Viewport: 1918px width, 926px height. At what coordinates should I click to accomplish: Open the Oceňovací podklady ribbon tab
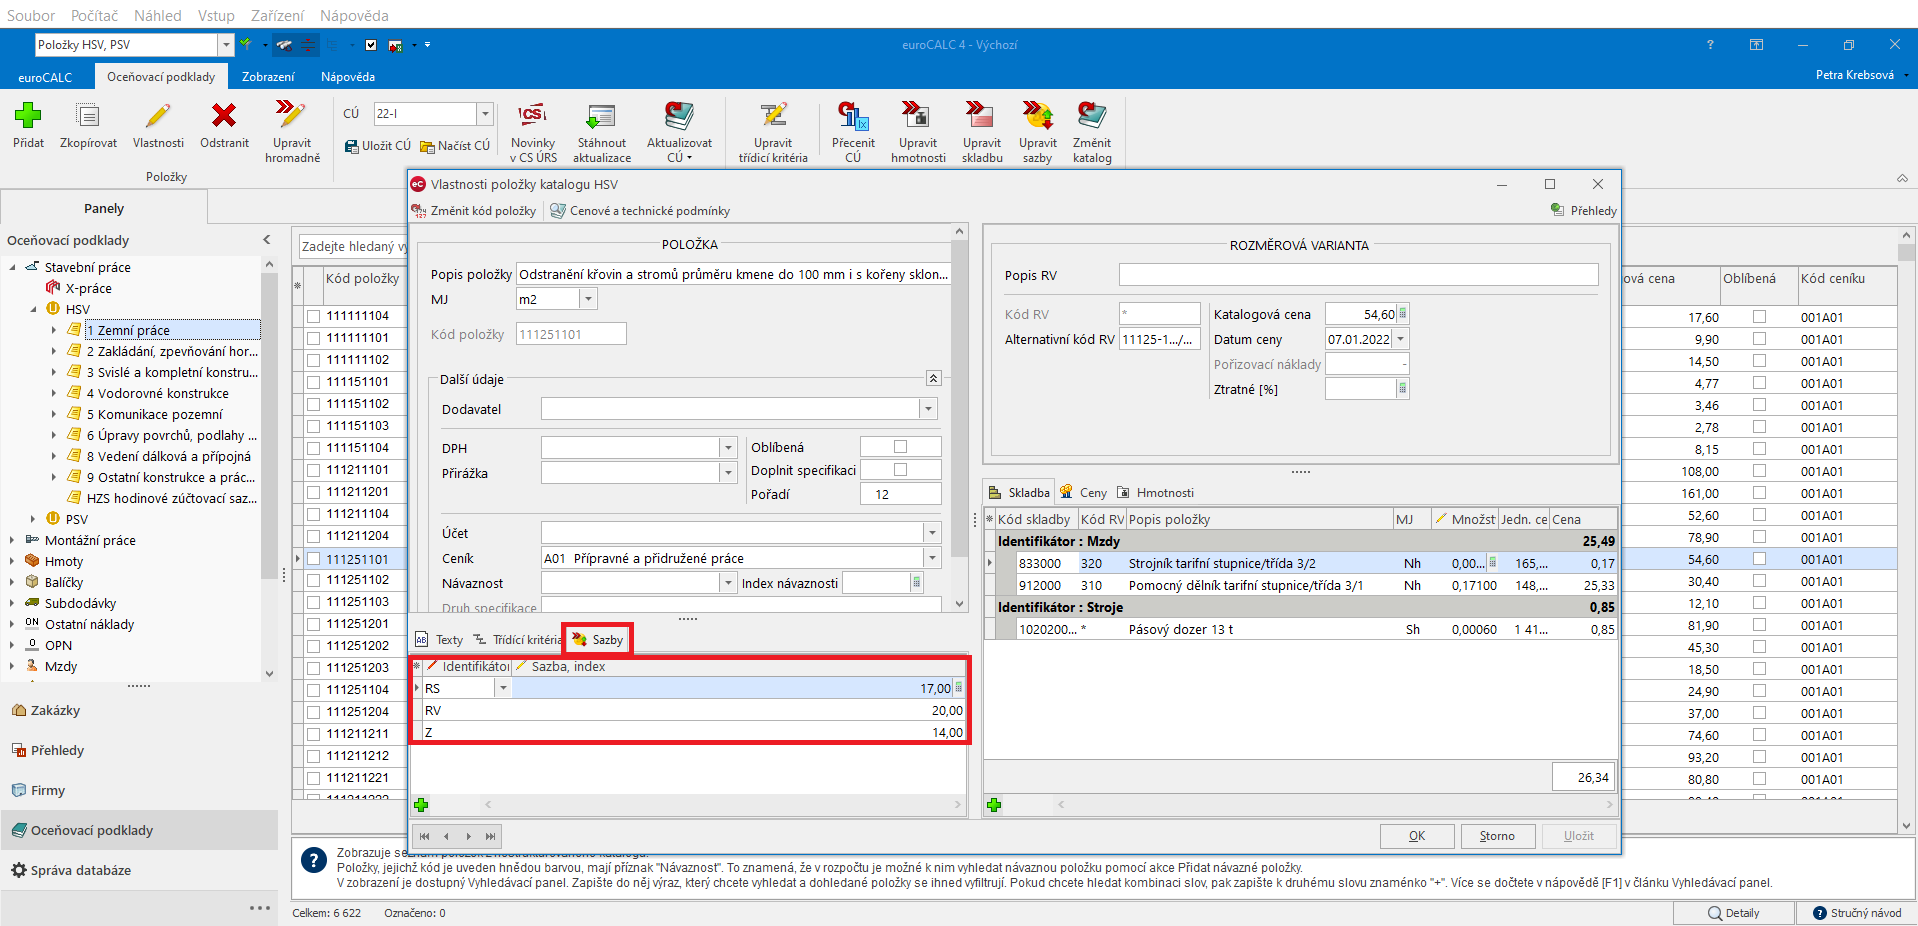point(161,77)
